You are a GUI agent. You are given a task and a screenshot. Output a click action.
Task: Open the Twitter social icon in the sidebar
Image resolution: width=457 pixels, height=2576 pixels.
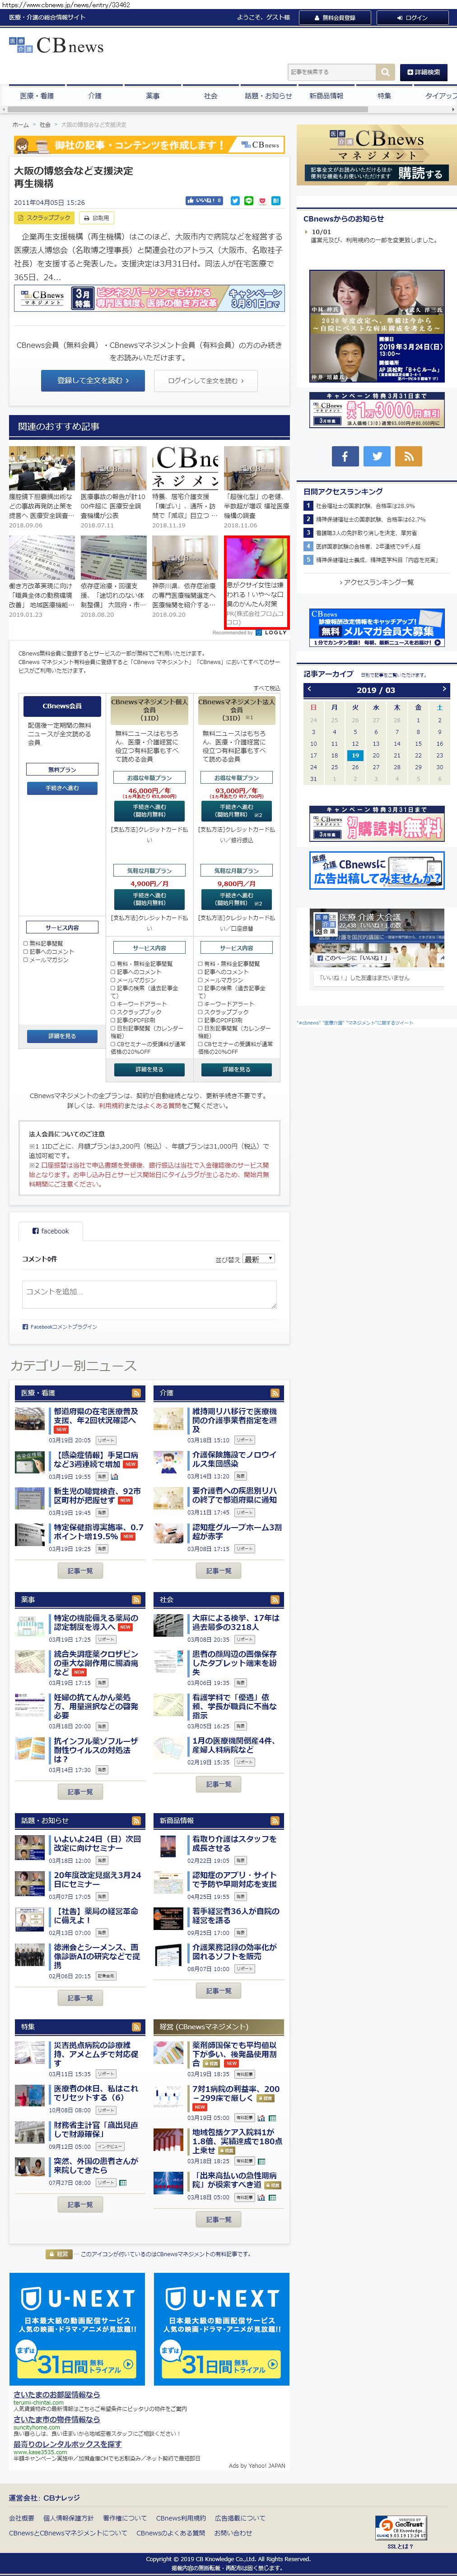[377, 456]
